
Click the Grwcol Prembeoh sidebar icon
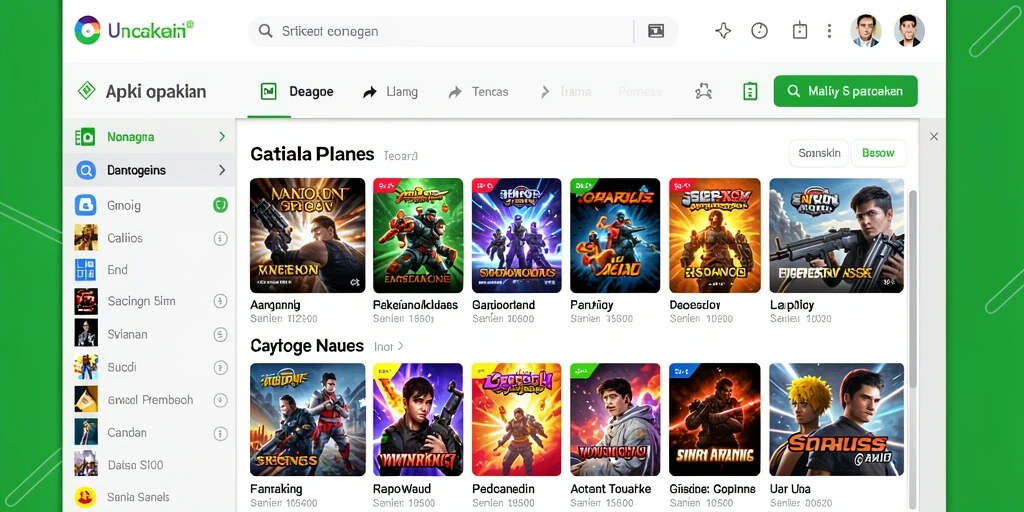click(86, 400)
